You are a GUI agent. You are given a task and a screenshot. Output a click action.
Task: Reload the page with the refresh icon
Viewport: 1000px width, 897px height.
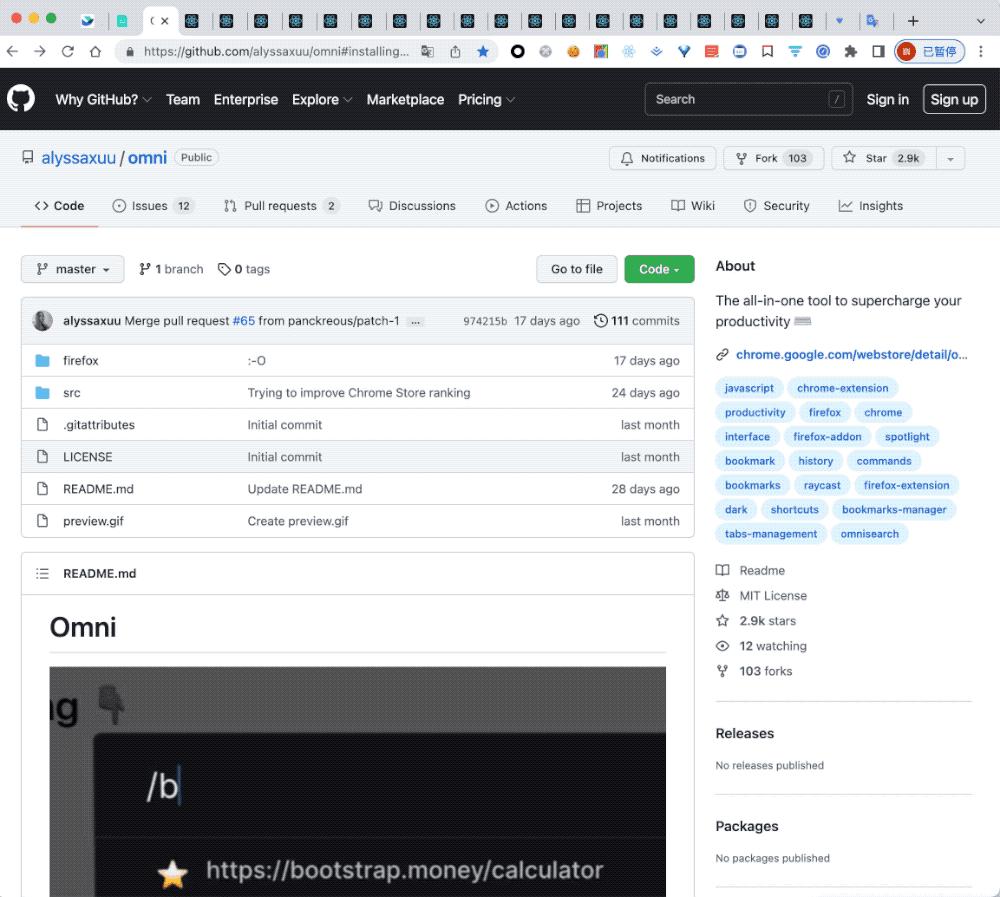coord(68,52)
